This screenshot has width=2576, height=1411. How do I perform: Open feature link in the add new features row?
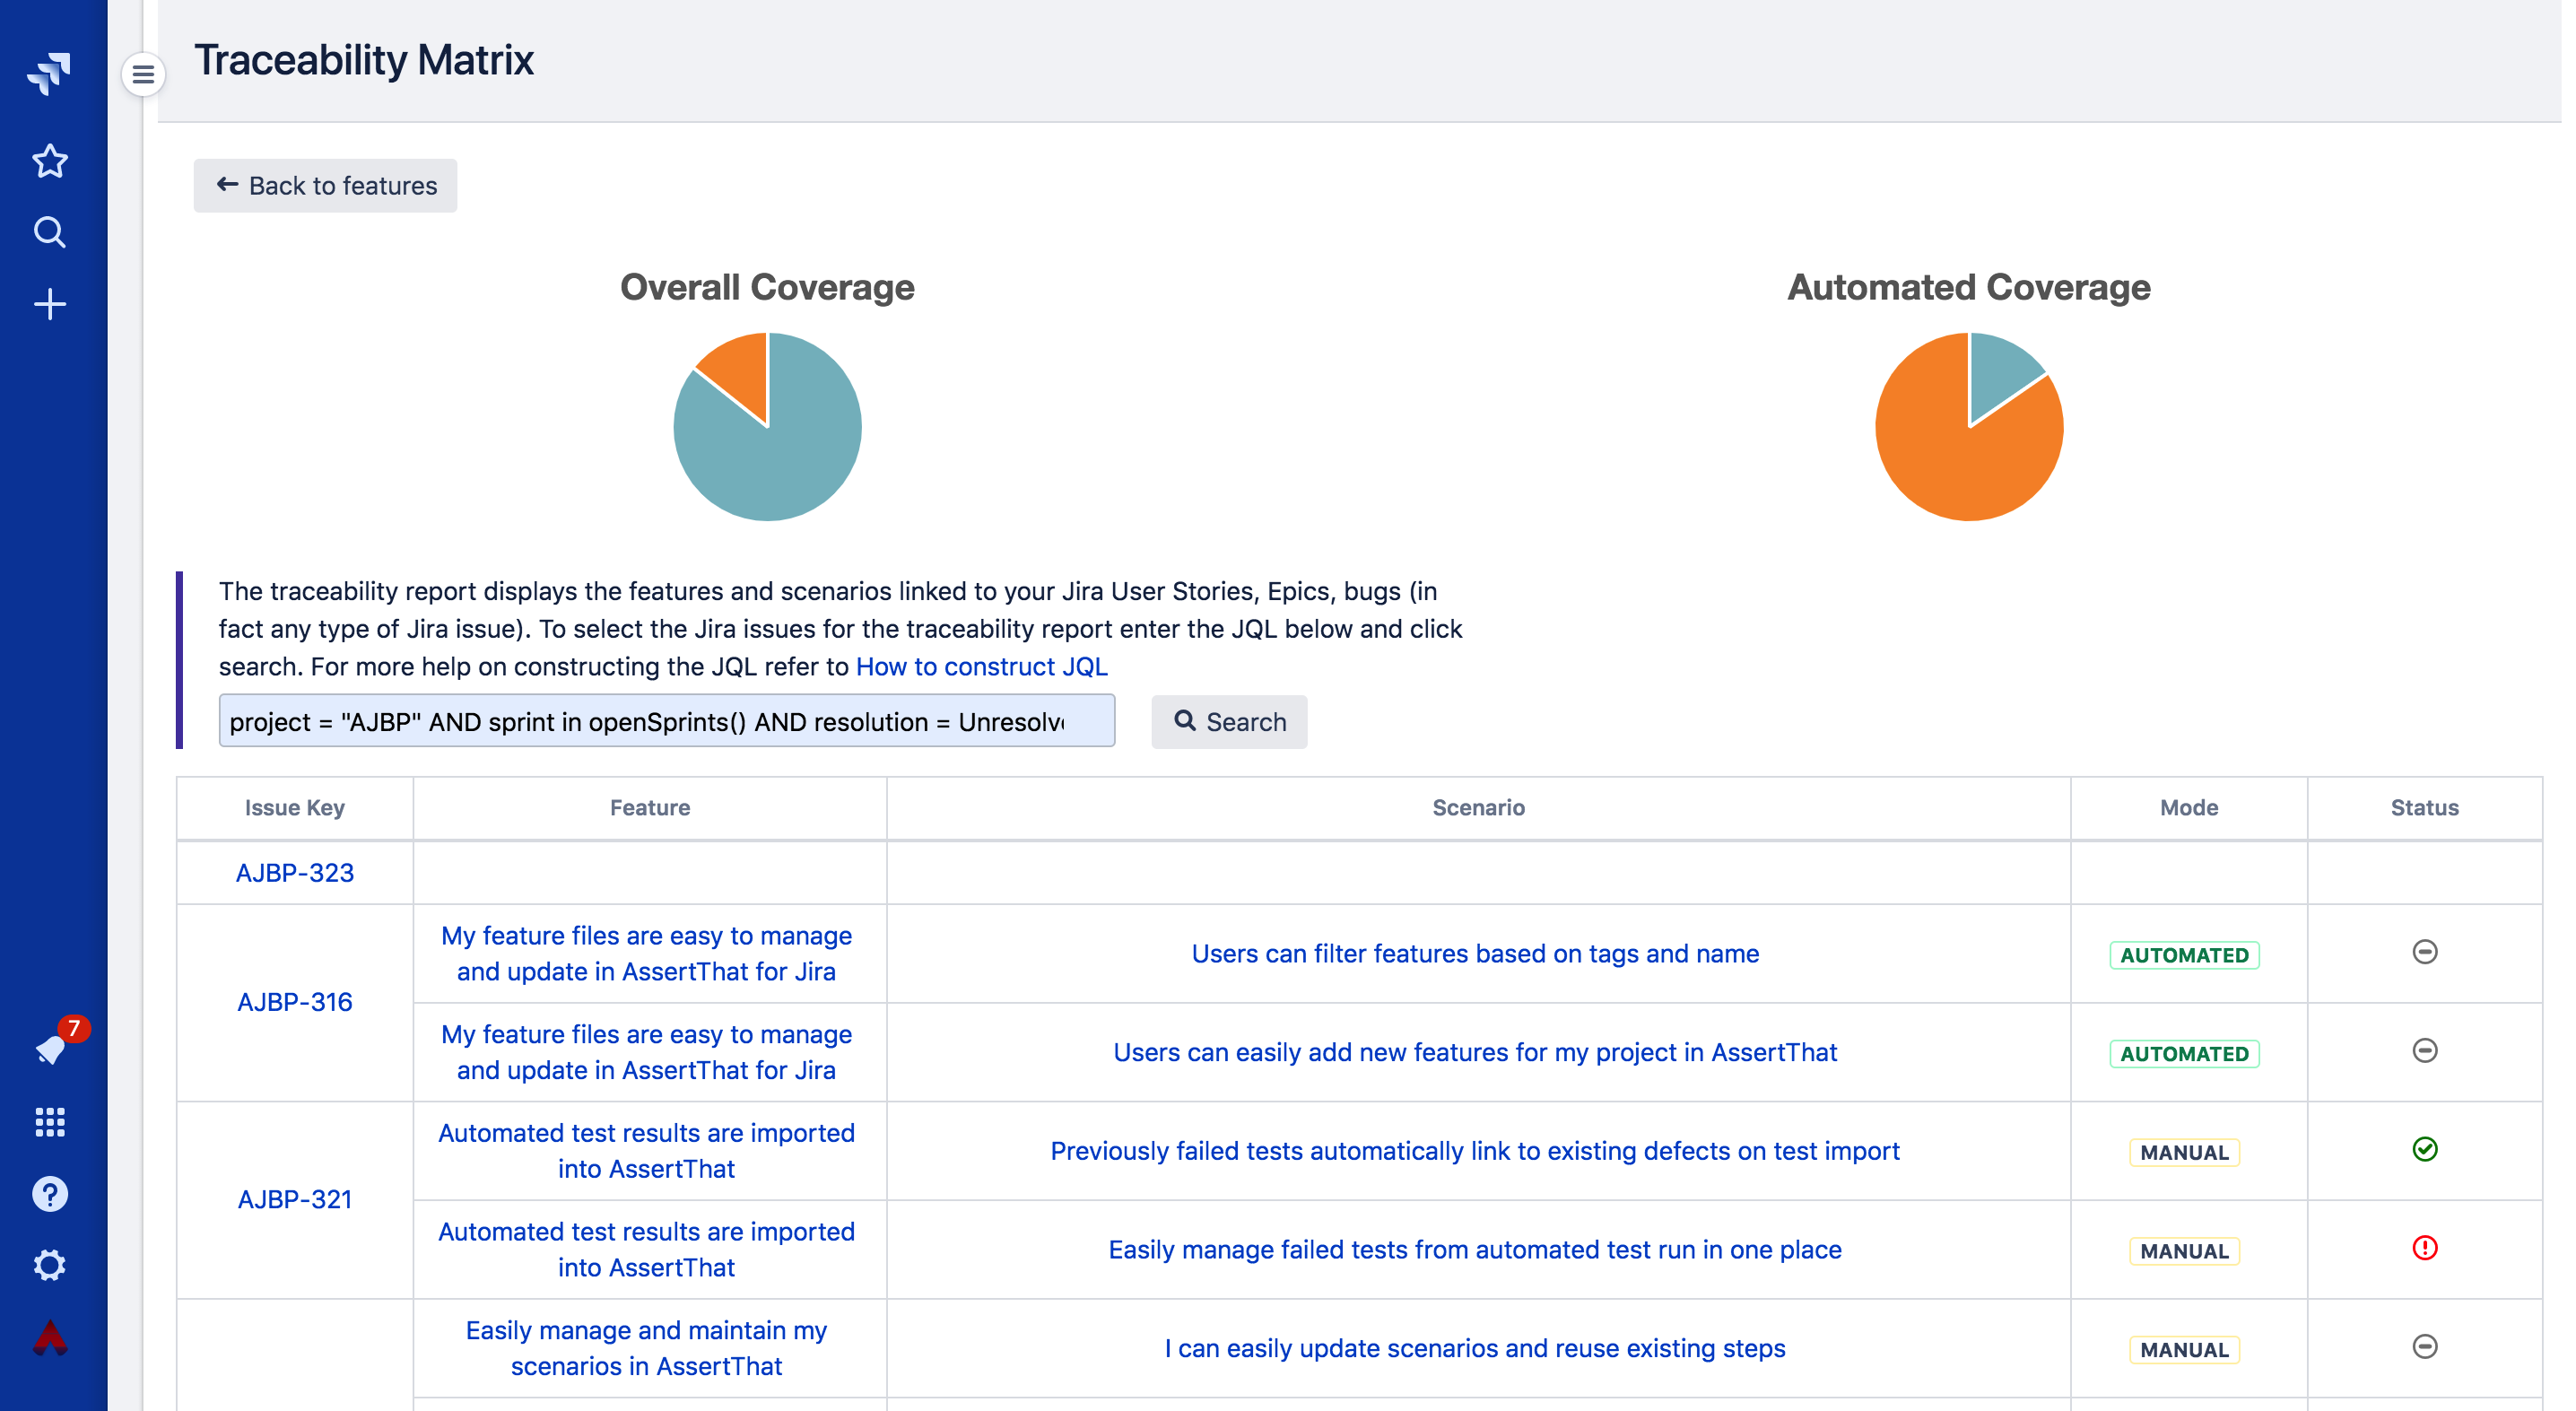coord(646,1052)
